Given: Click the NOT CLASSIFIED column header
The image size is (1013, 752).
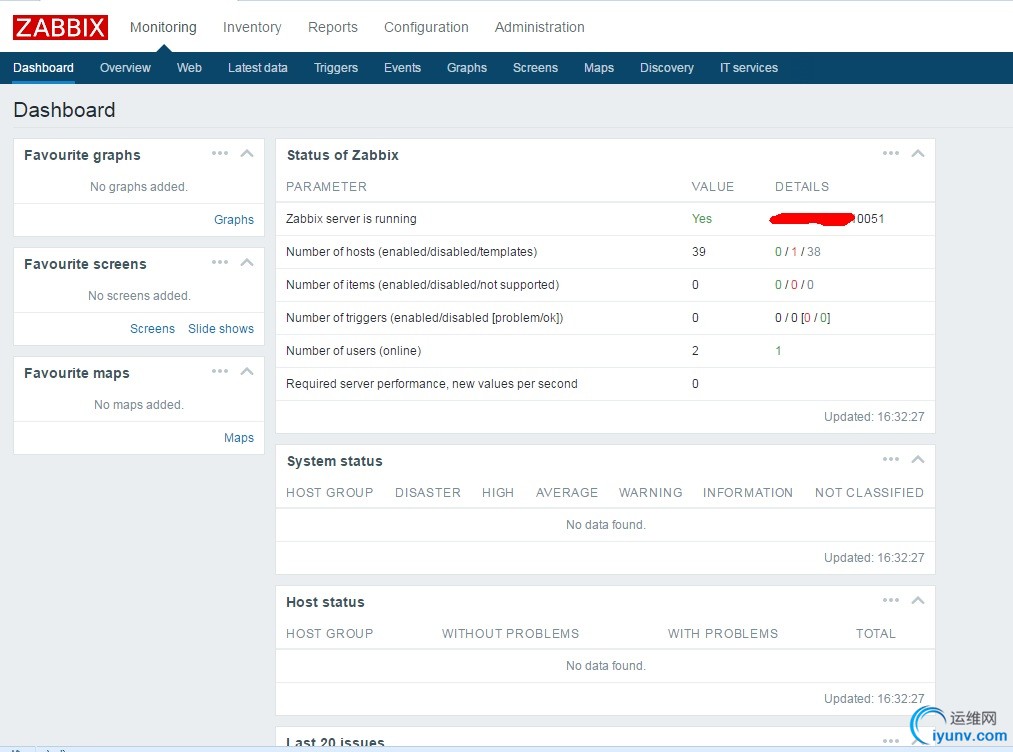Looking at the screenshot, I should click(869, 493).
